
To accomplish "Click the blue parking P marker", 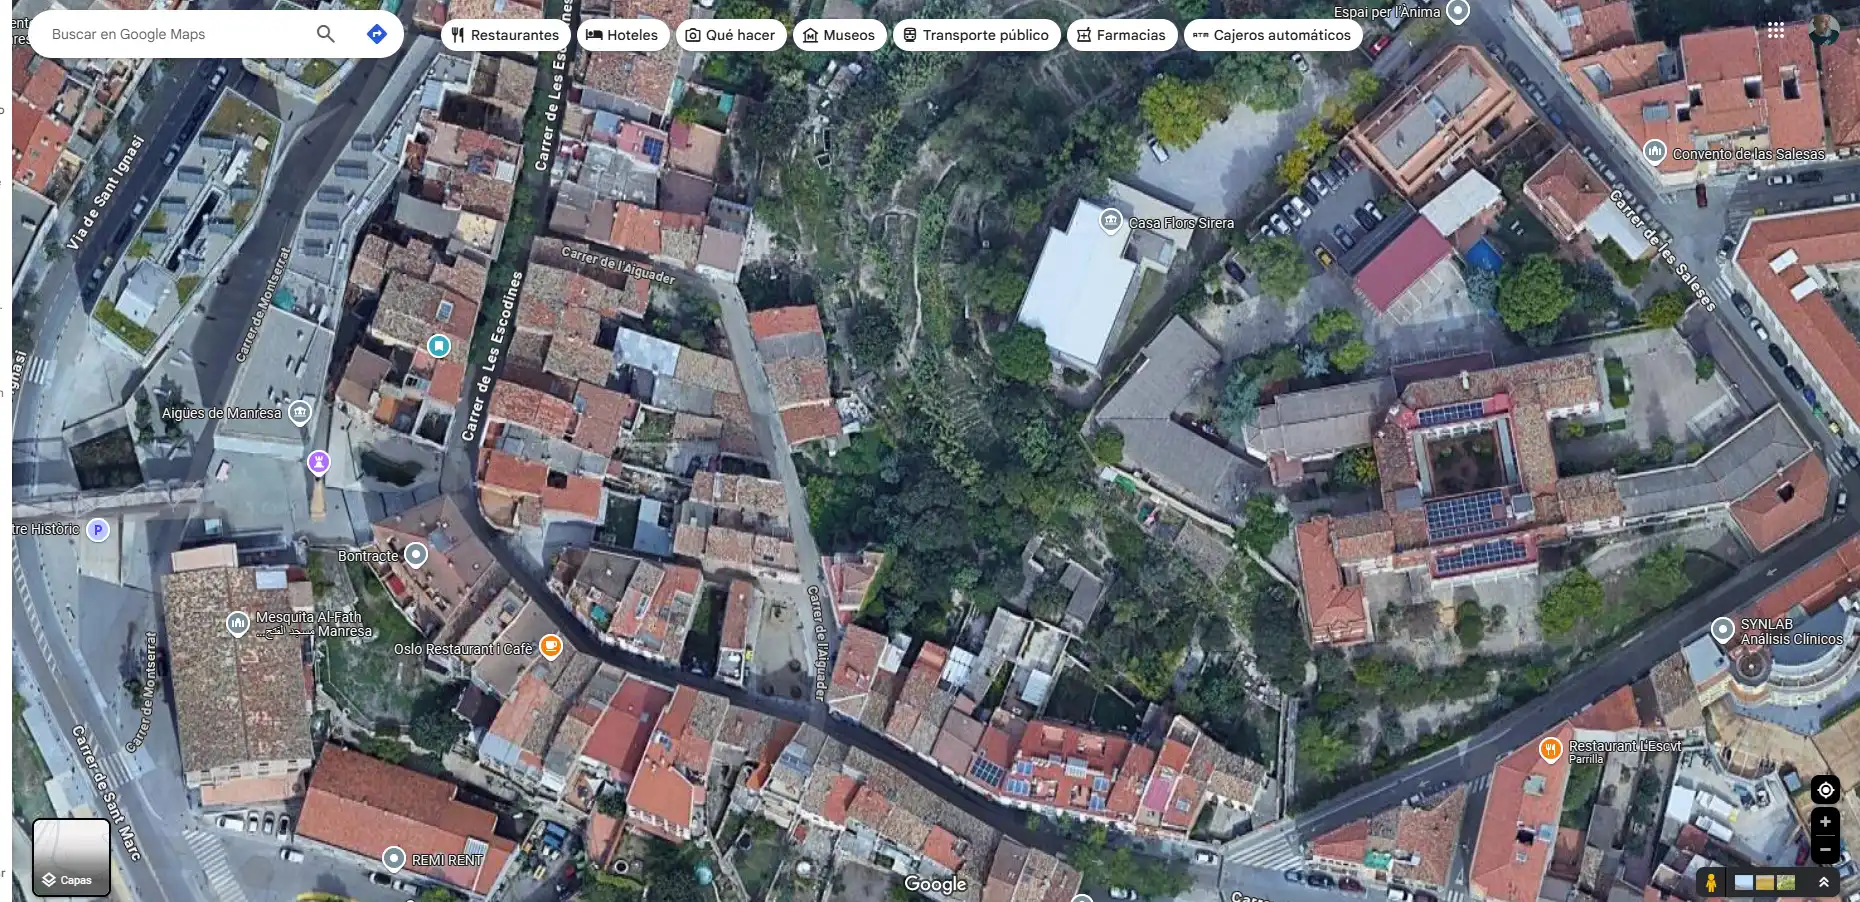I will pyautogui.click(x=97, y=529).
